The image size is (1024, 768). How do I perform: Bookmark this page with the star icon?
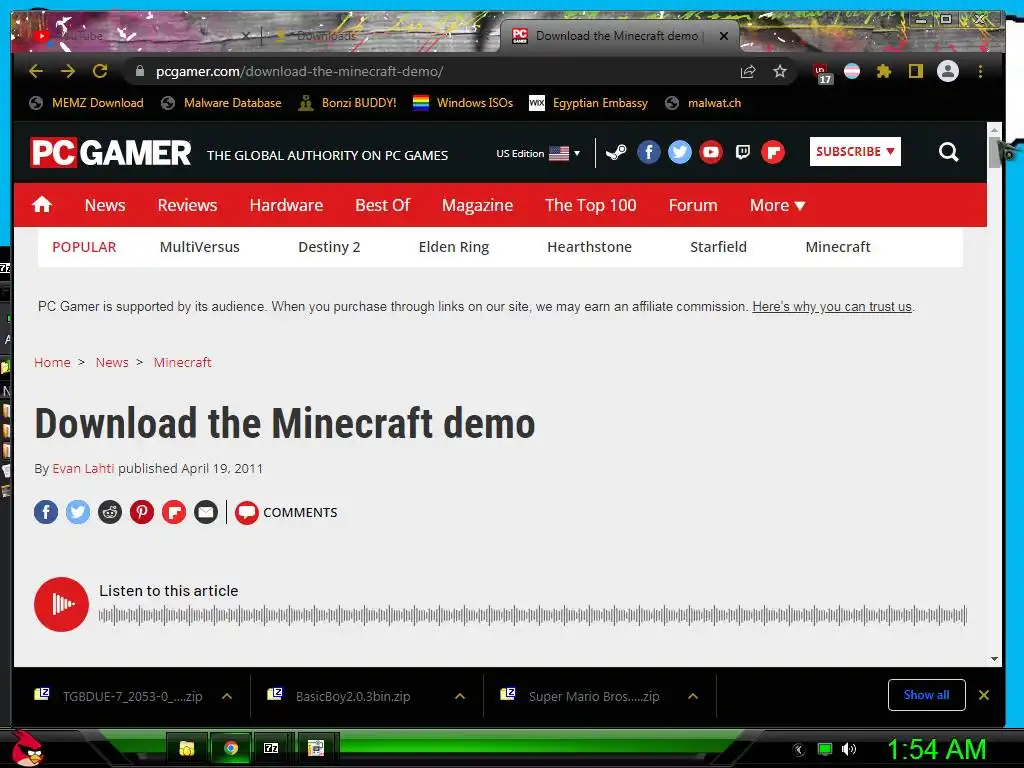click(x=780, y=71)
